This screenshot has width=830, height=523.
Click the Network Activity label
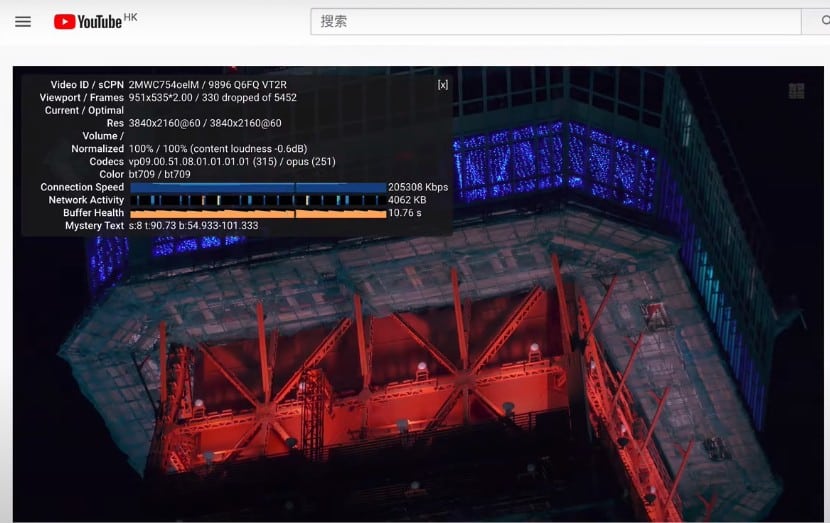86,200
